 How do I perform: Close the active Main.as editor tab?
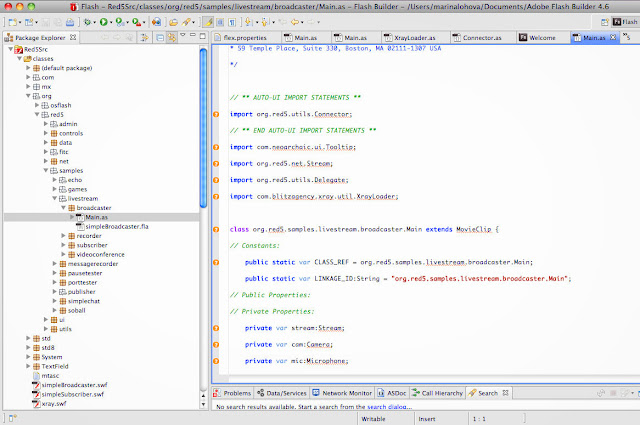point(613,37)
